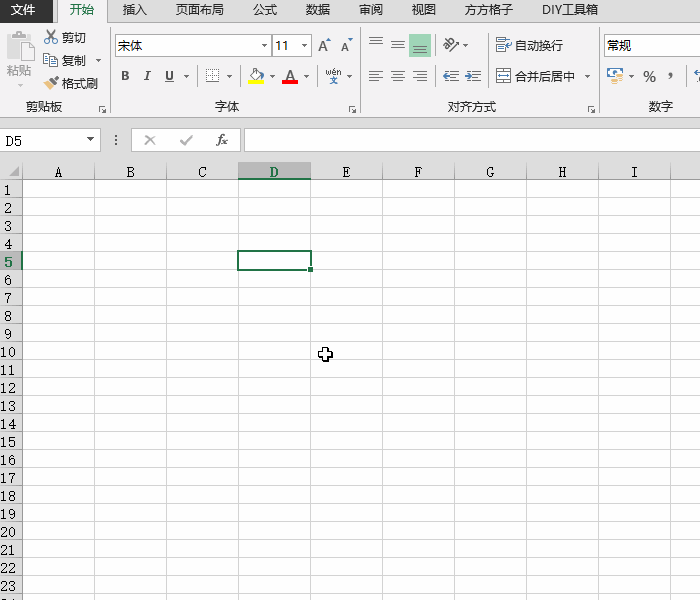
Task: Select column G header
Action: (x=490, y=172)
